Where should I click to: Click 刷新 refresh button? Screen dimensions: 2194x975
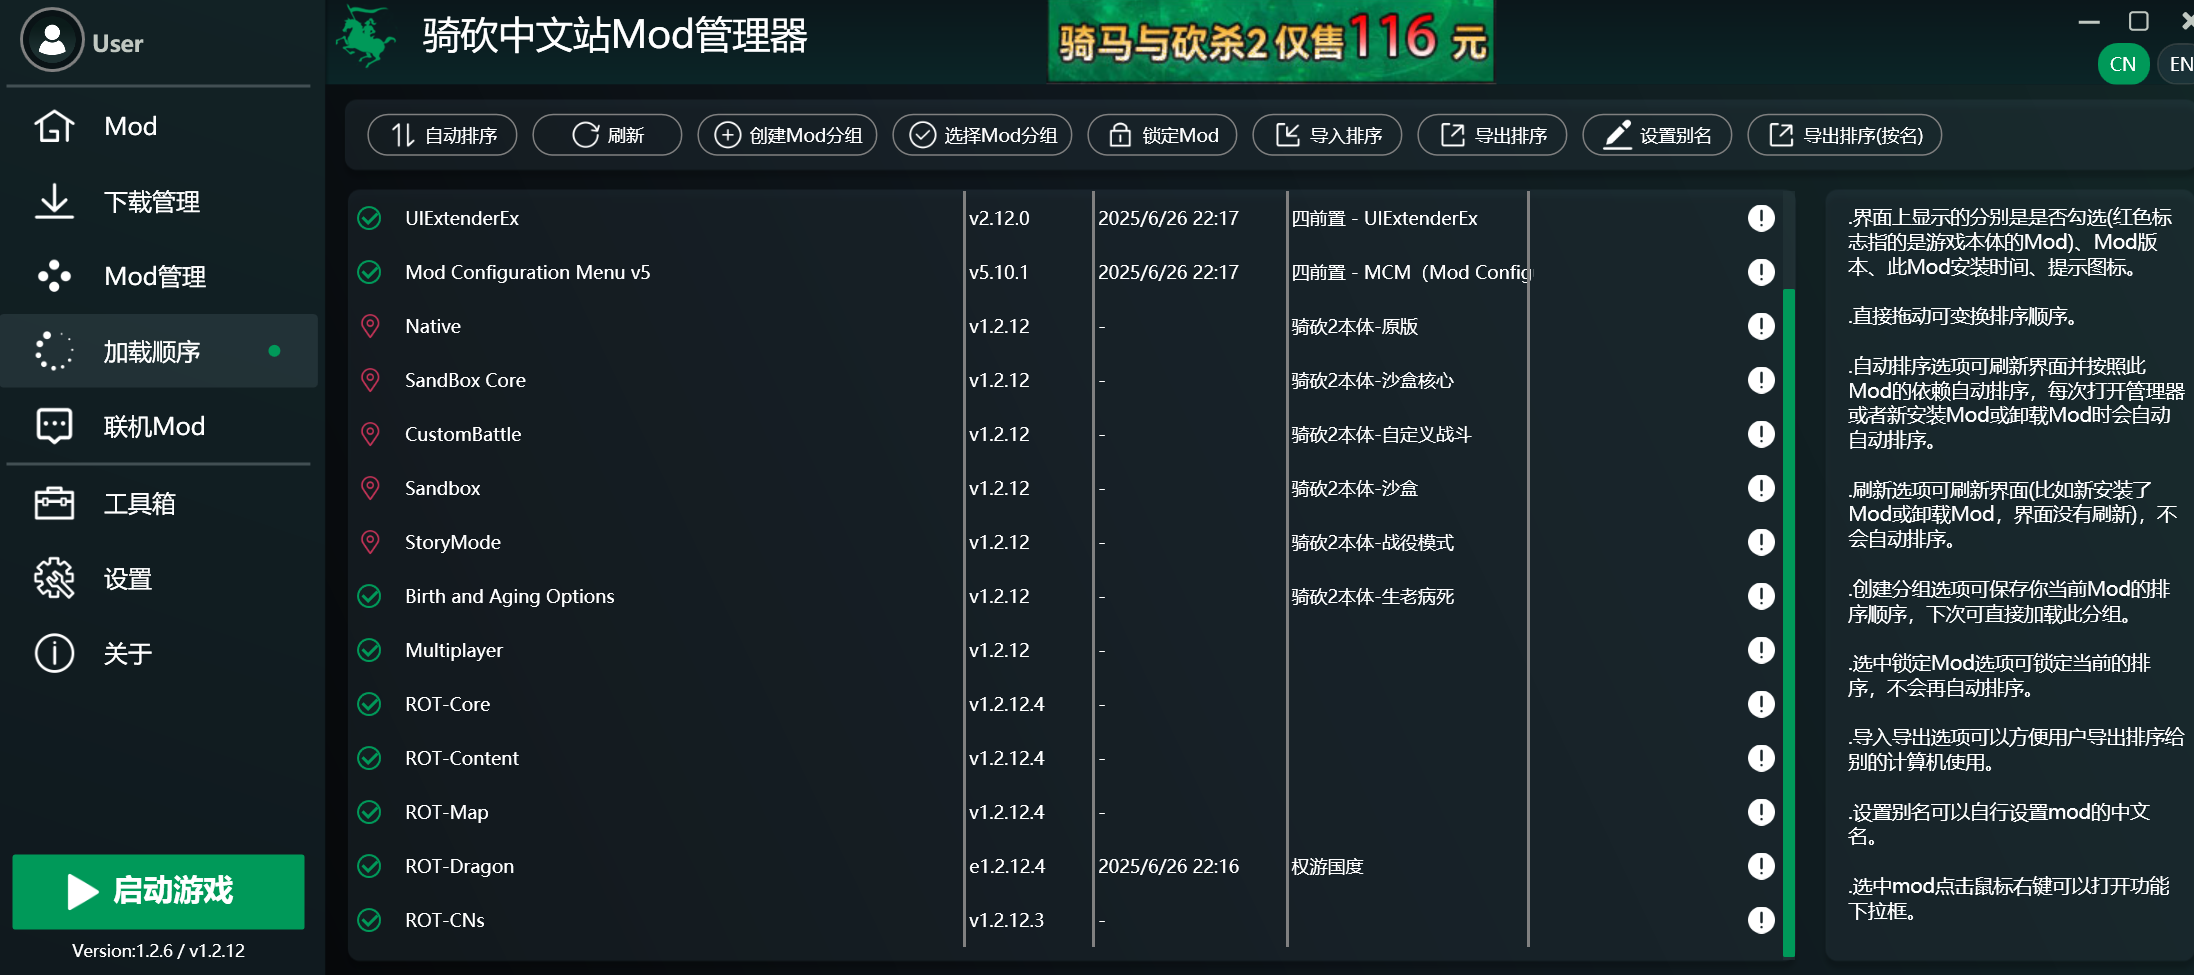[x=607, y=135]
